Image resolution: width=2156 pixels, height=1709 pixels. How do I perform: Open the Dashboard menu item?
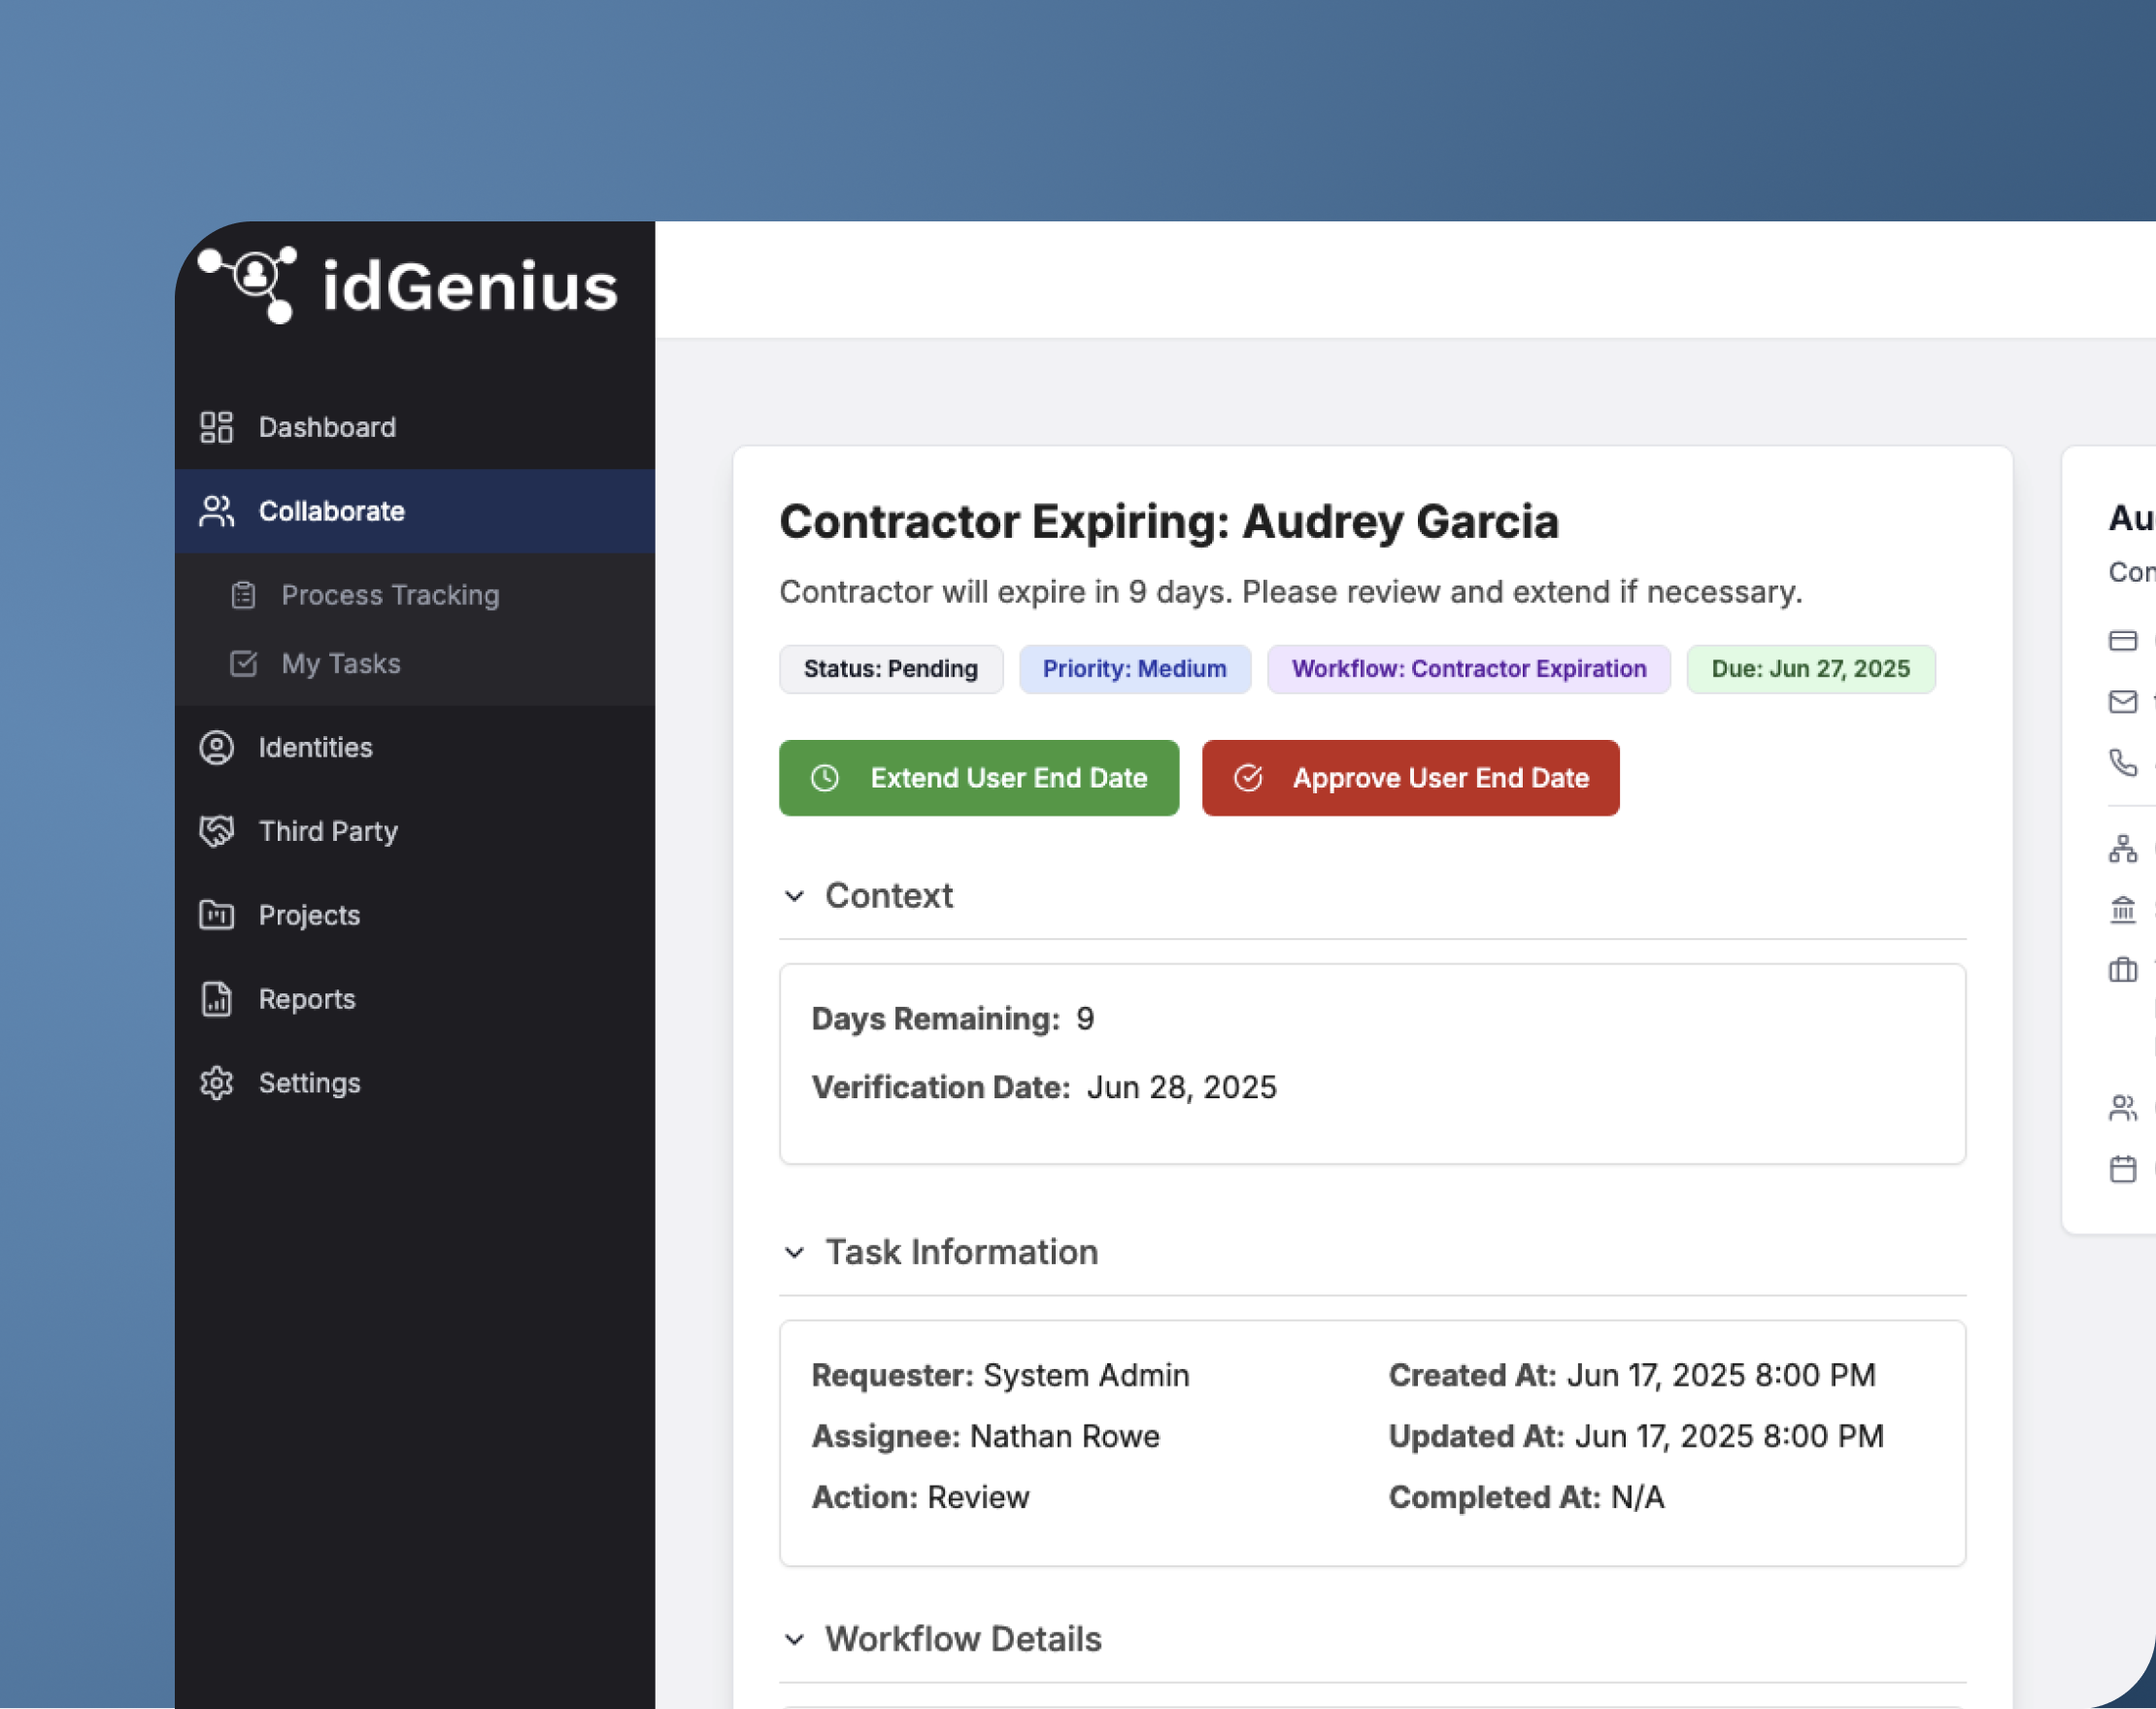click(415, 427)
